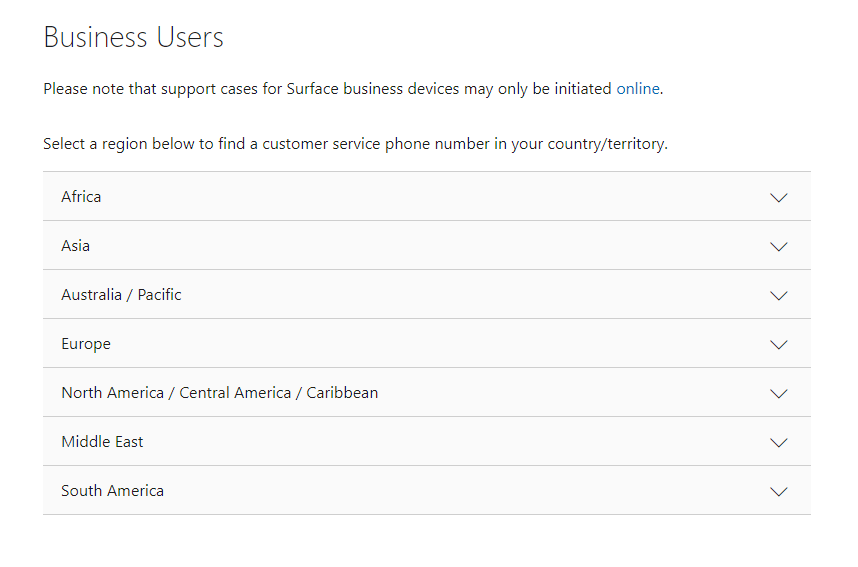This screenshot has height=567, width=858.
Task: Click the Middle East chevron icon
Action: point(779,442)
